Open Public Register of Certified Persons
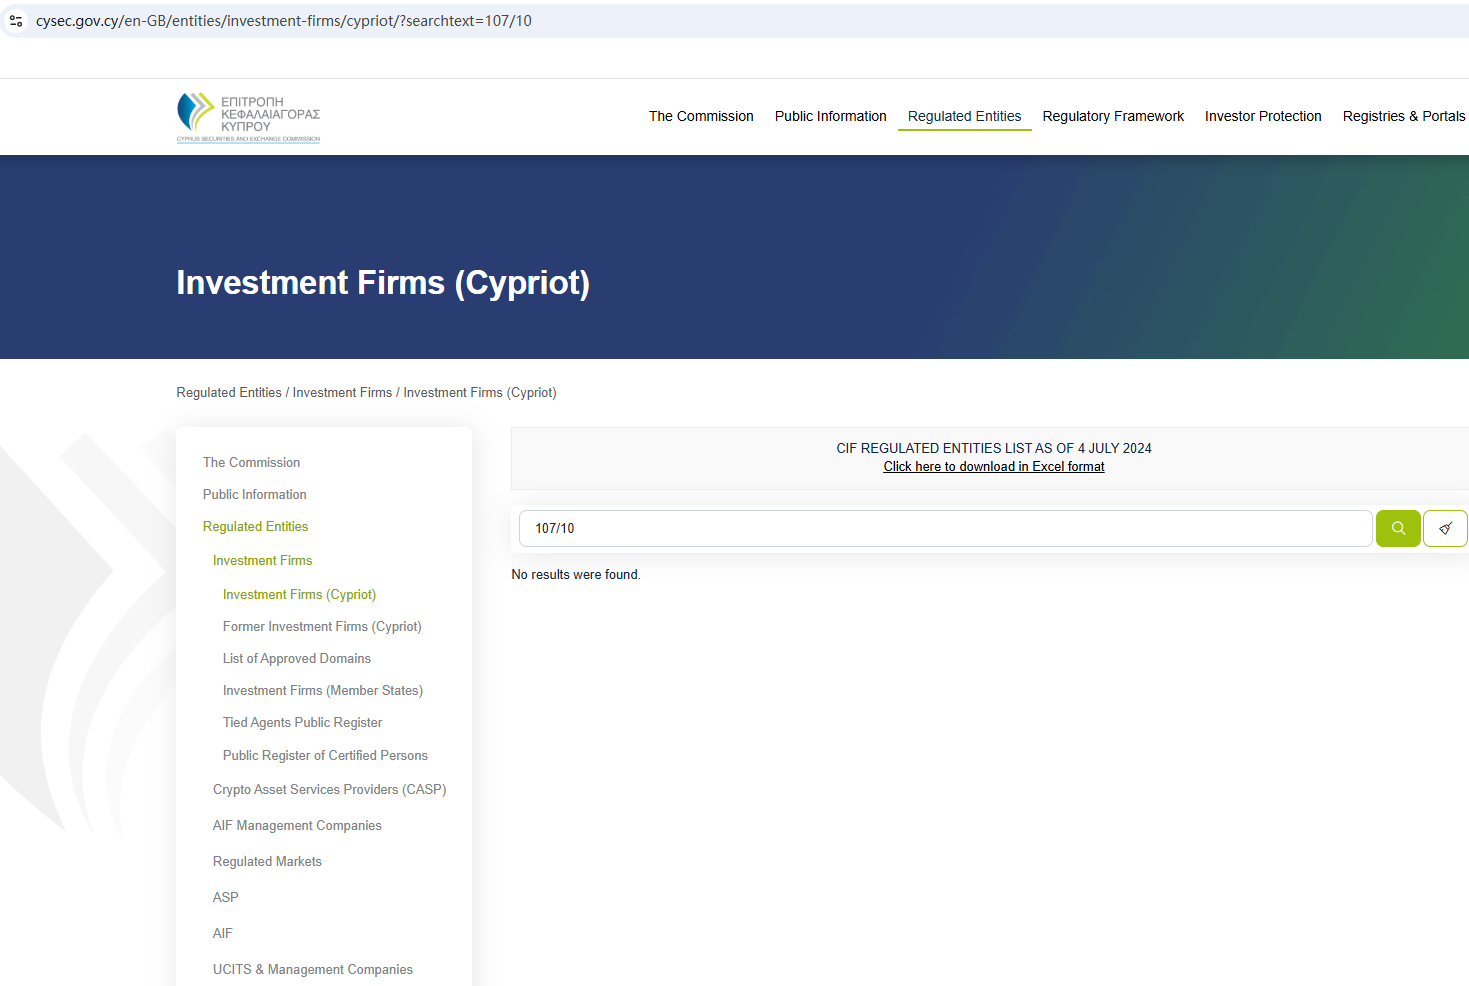Screen dimensions: 1469x986 325,756
